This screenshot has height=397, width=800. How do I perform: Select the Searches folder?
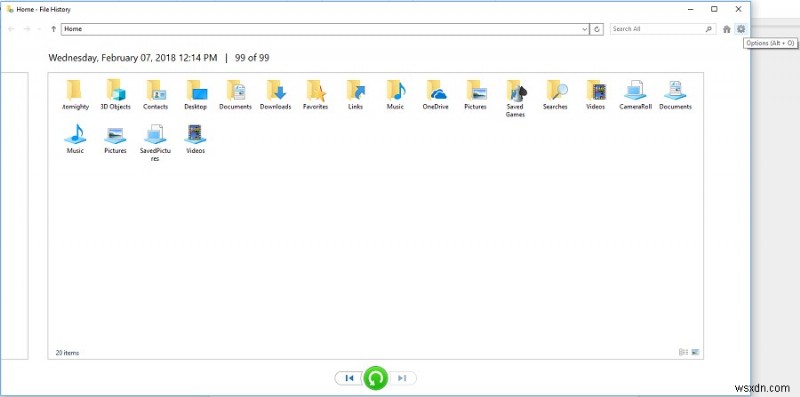(x=555, y=94)
